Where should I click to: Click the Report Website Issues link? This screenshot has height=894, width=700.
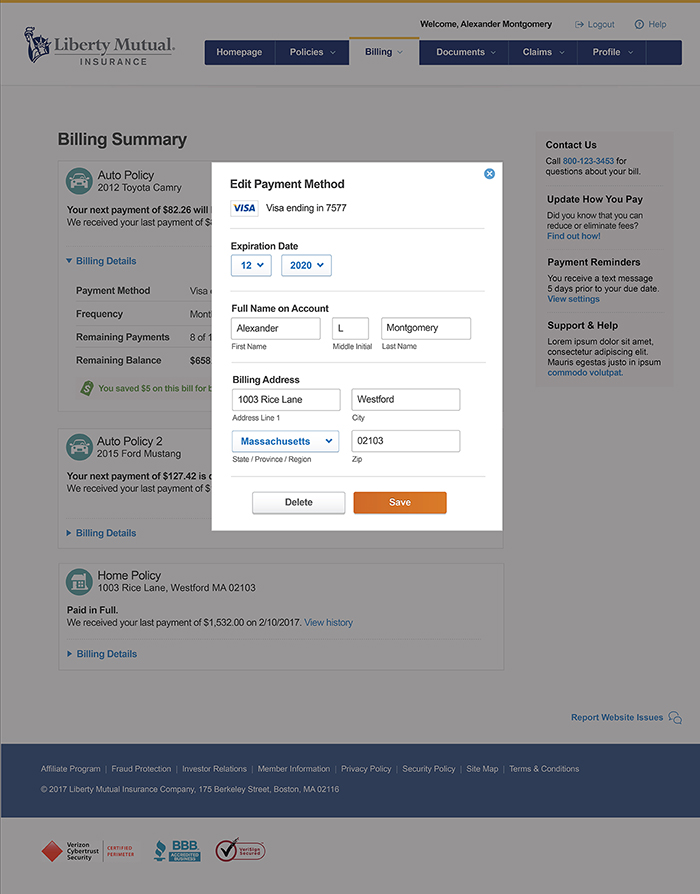click(x=617, y=717)
